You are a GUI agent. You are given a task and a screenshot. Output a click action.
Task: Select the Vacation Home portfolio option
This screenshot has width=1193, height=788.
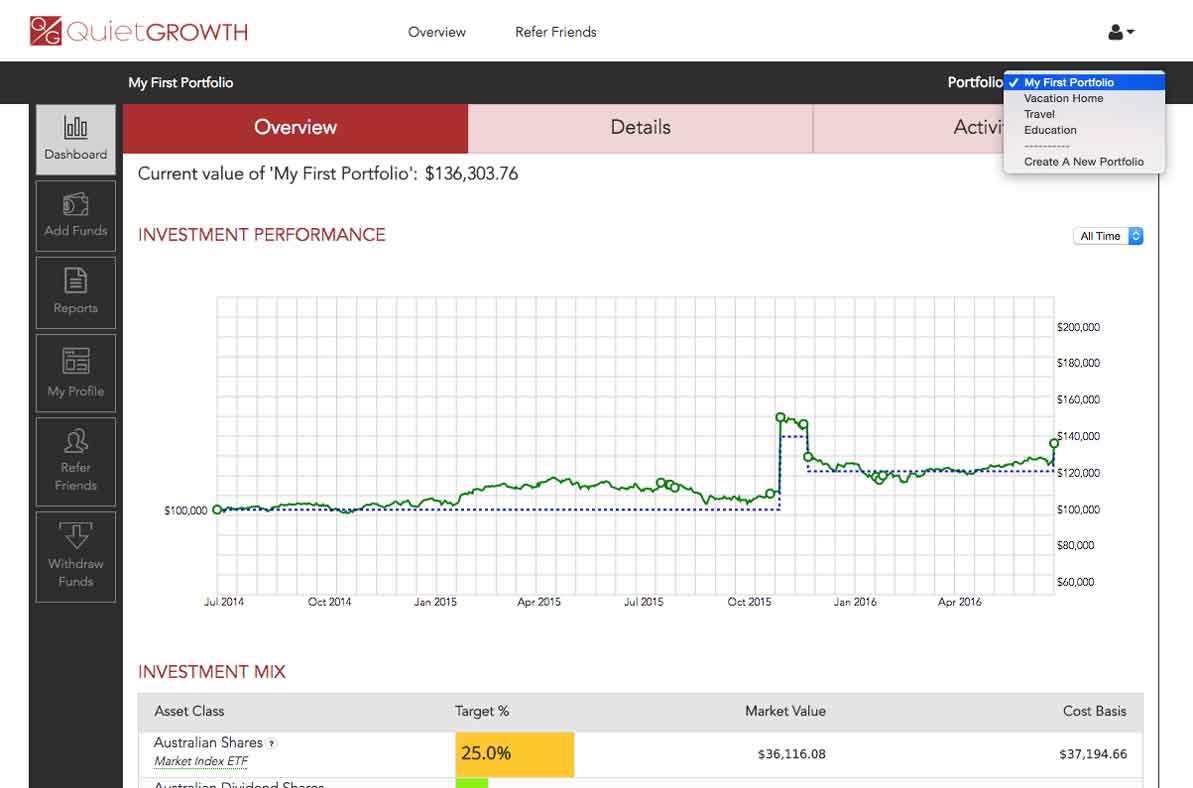[x=1062, y=98]
